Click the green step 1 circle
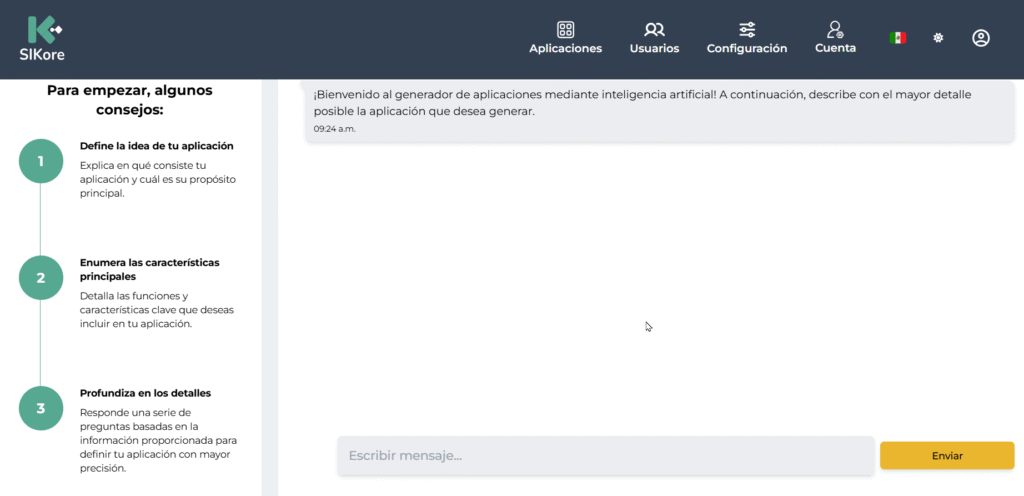This screenshot has width=1024, height=496. [x=41, y=160]
